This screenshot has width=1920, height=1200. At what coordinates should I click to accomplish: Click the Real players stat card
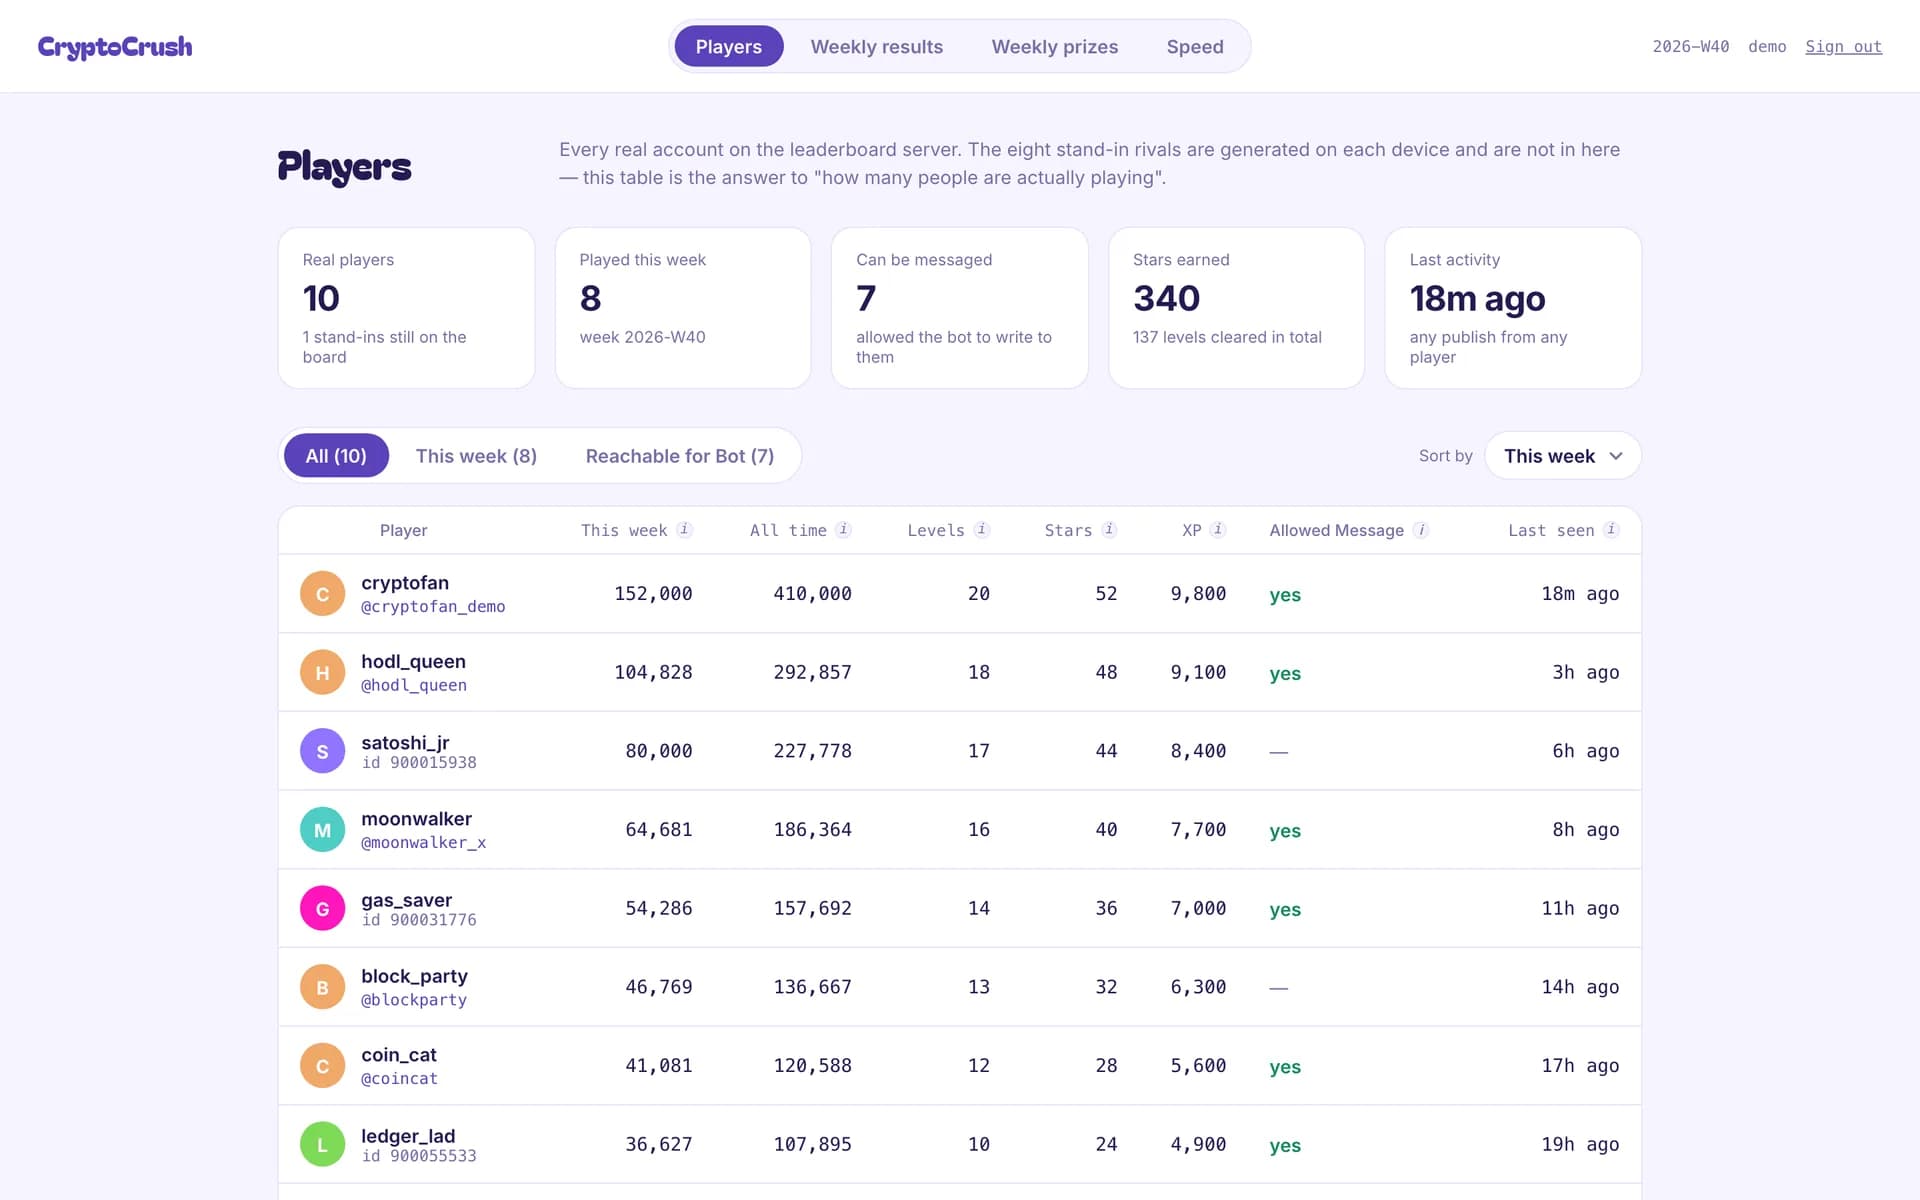click(x=406, y=308)
